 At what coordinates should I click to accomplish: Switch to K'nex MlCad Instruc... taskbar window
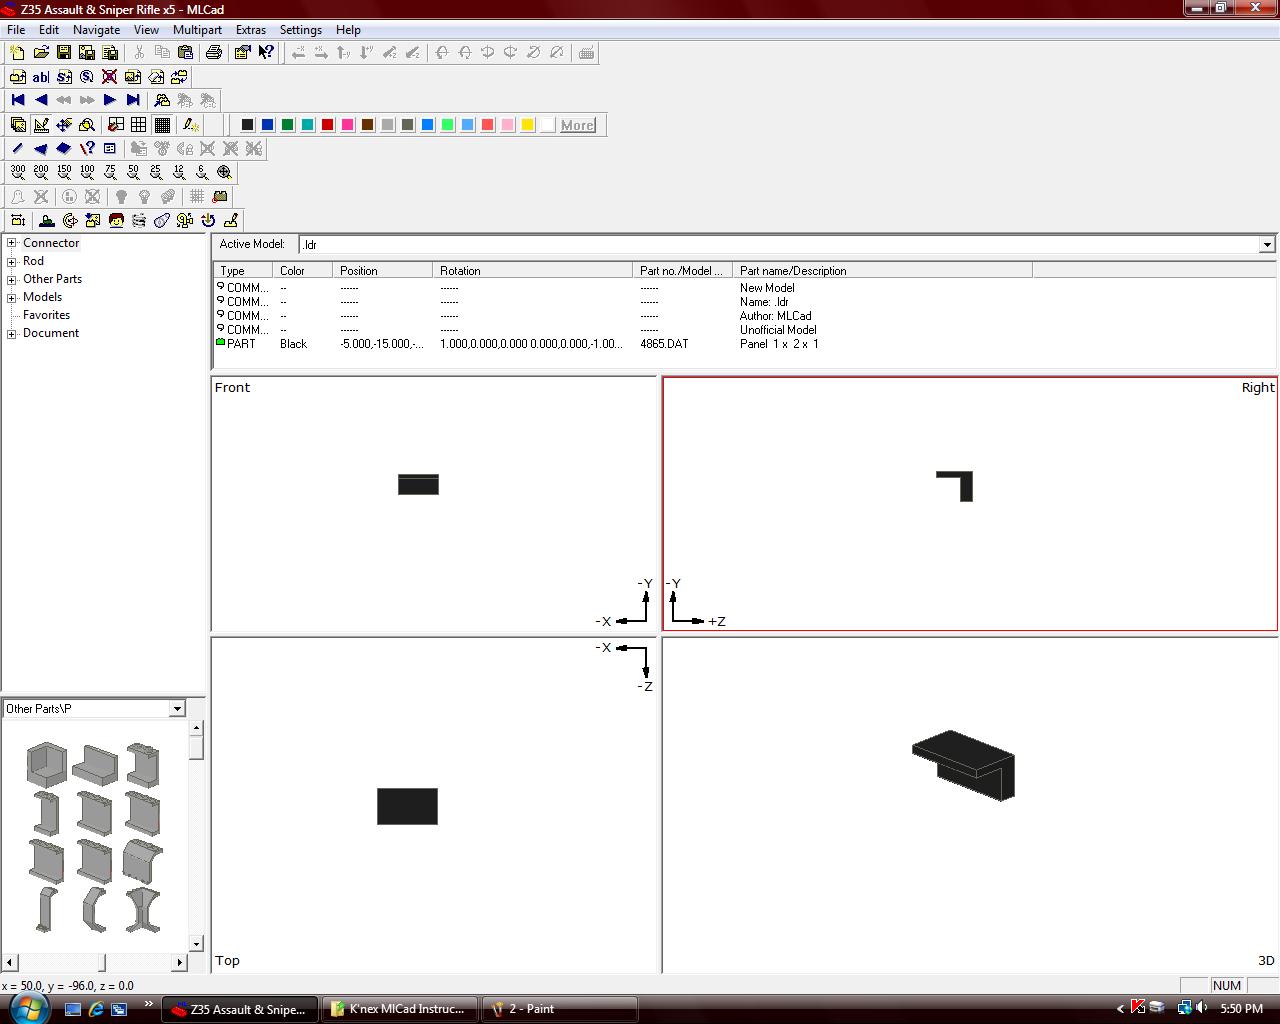399,1009
